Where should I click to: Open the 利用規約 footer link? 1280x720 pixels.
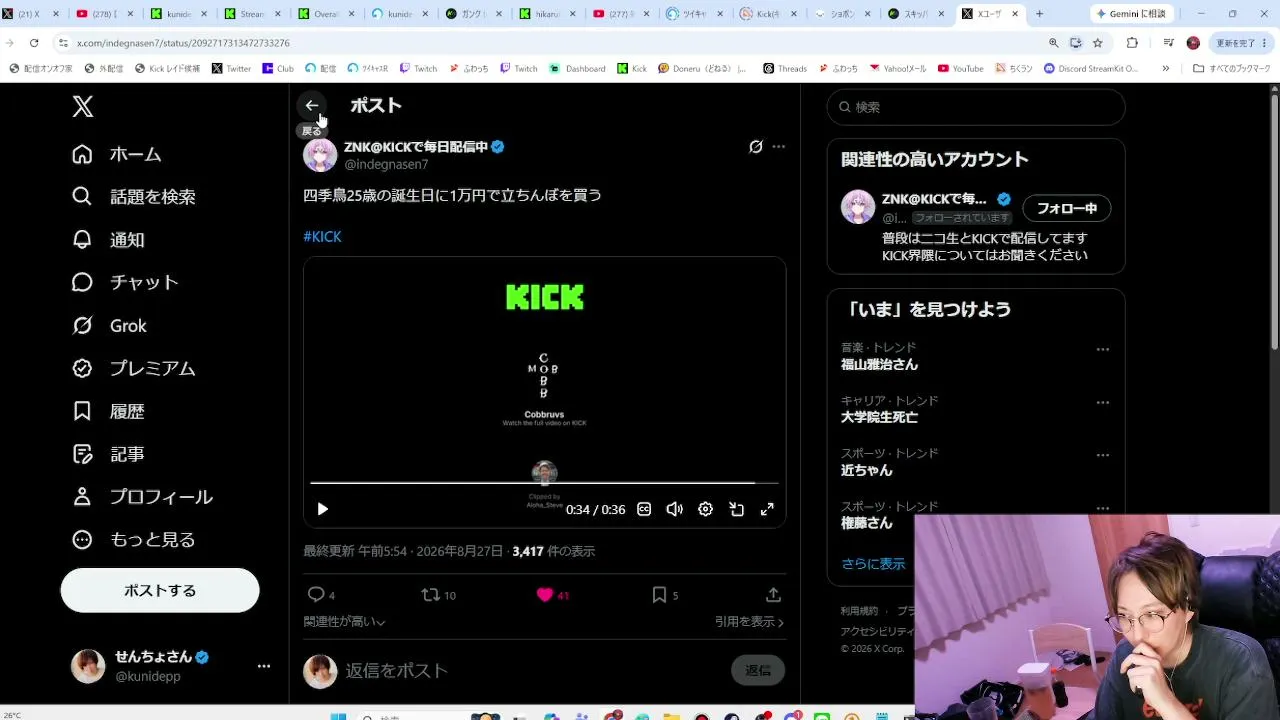coord(859,611)
